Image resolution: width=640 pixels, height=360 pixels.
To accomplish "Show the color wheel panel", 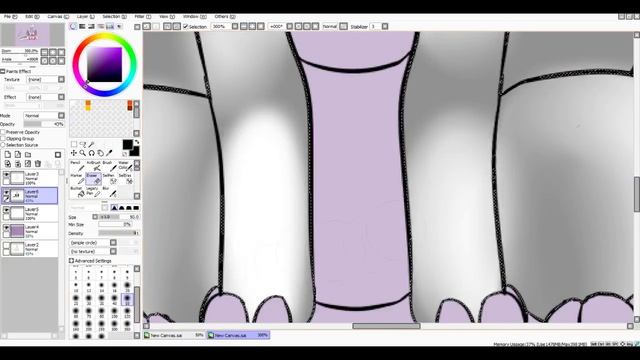I will click(x=73, y=27).
